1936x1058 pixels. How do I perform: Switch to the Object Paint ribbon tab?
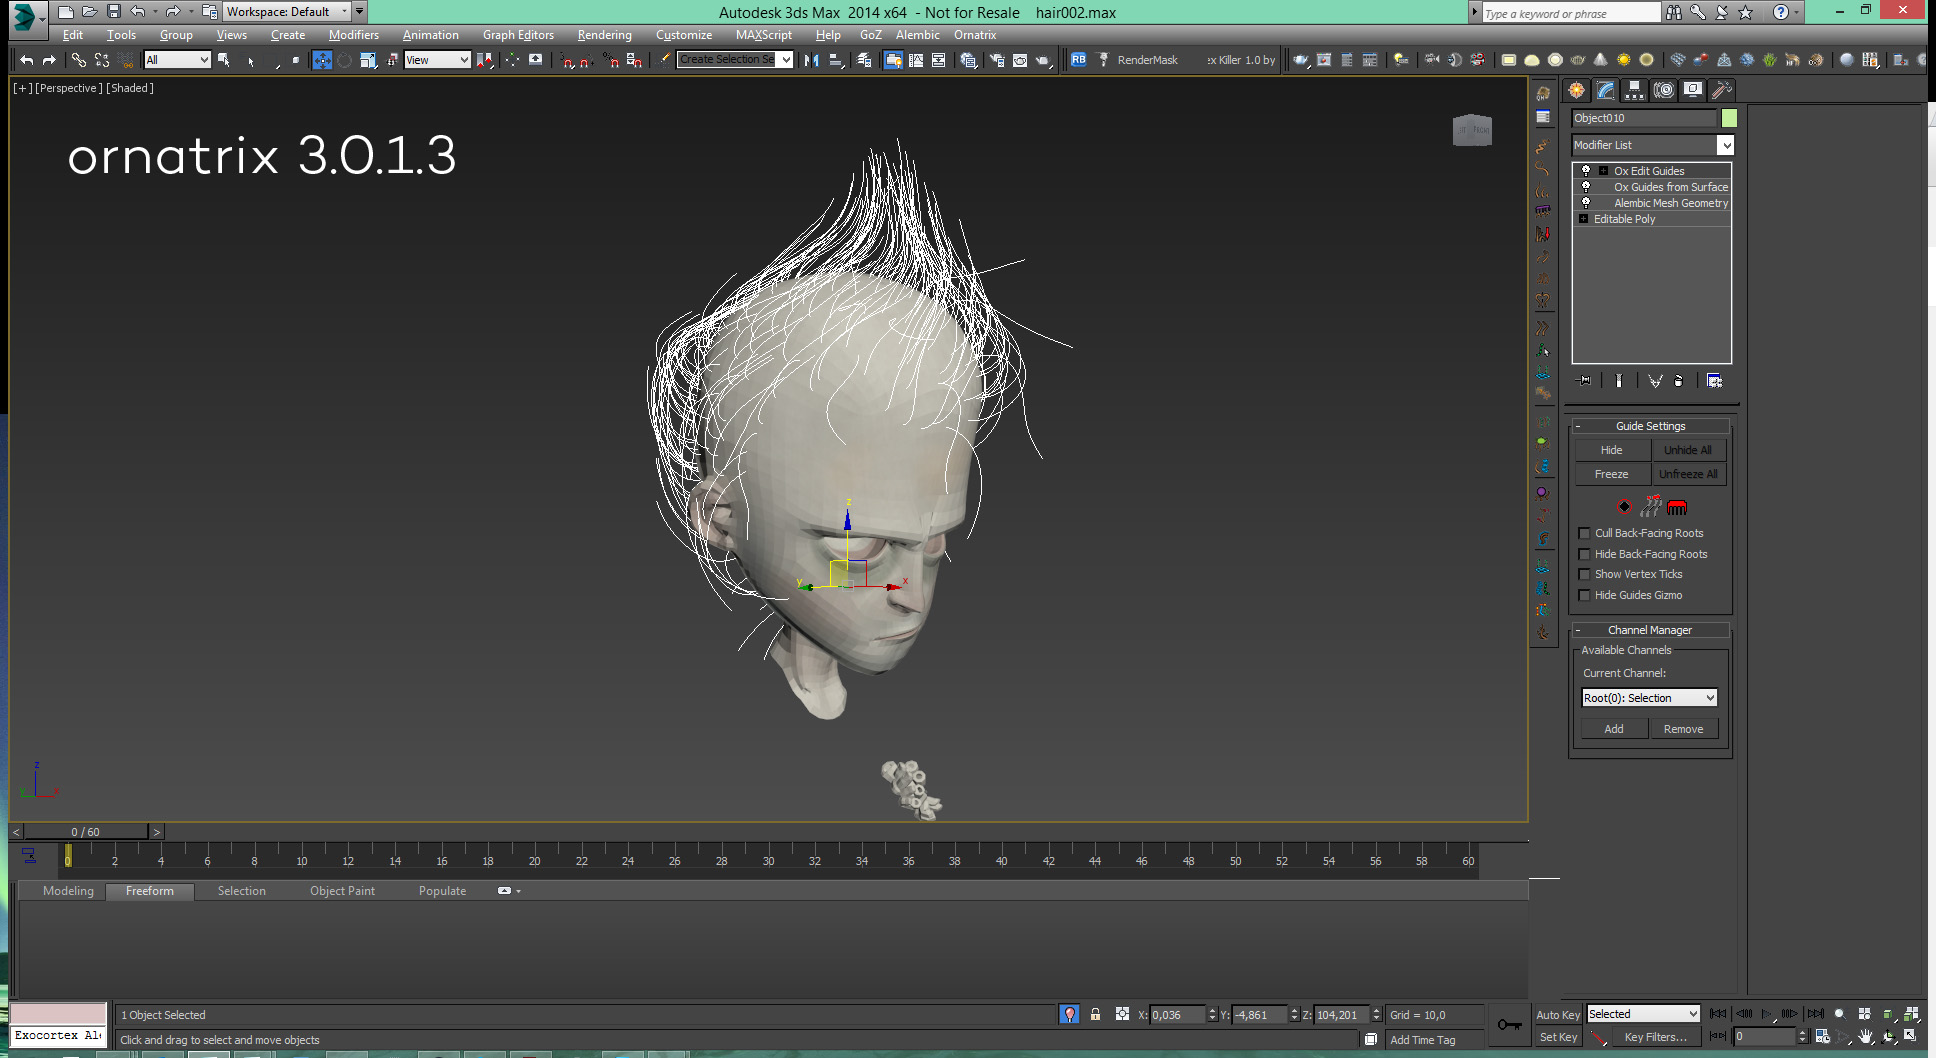[342, 891]
